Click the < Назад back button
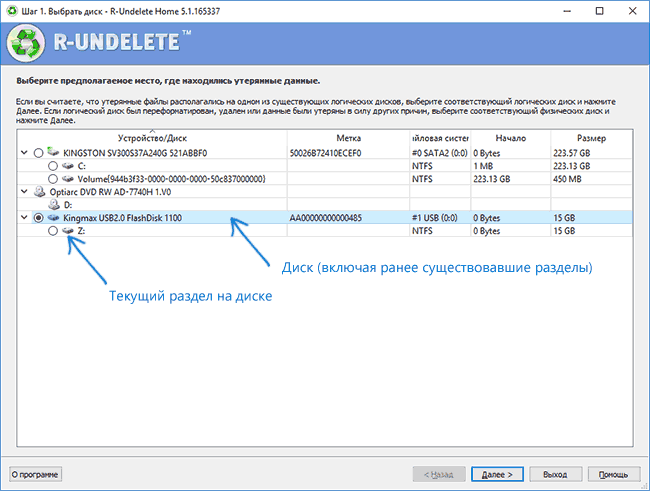The height and width of the screenshot is (491, 650). (439, 474)
